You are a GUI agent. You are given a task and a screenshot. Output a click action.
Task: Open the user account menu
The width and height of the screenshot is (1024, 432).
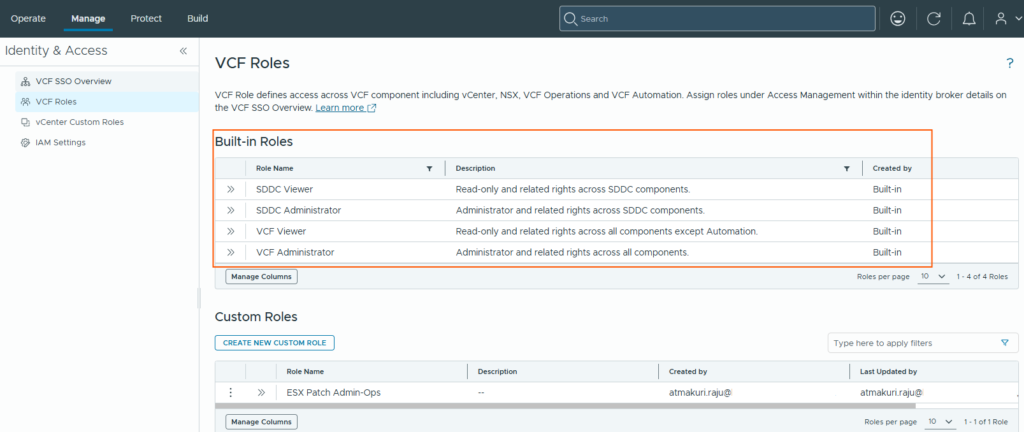[x=1007, y=19]
